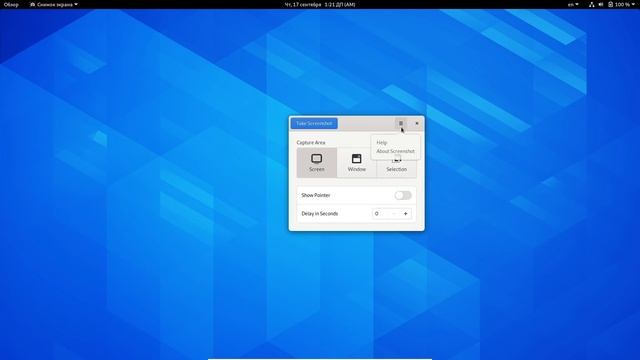Open the clock and calendar panel

click(320, 4)
